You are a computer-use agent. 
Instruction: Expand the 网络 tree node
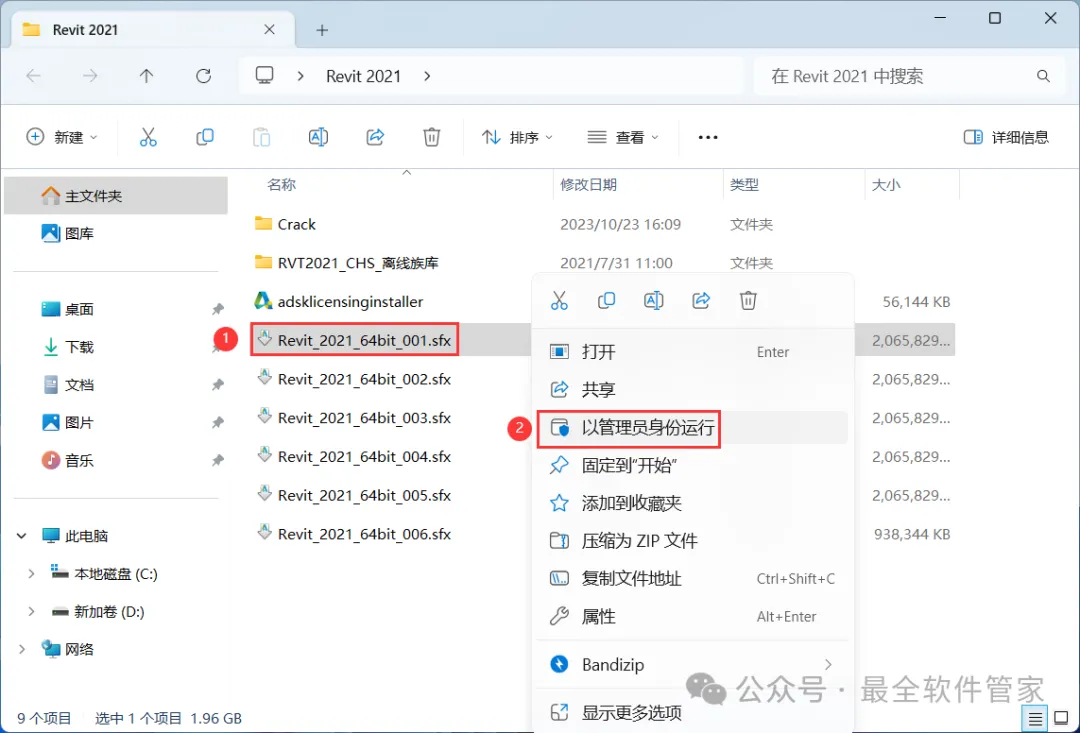point(21,649)
